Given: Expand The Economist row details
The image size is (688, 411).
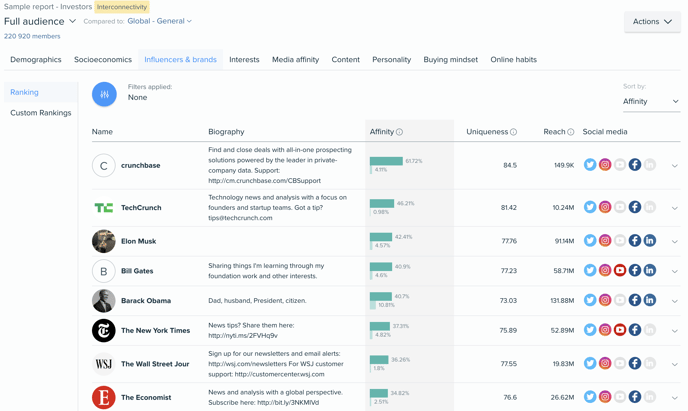Looking at the screenshot, I should tap(674, 398).
